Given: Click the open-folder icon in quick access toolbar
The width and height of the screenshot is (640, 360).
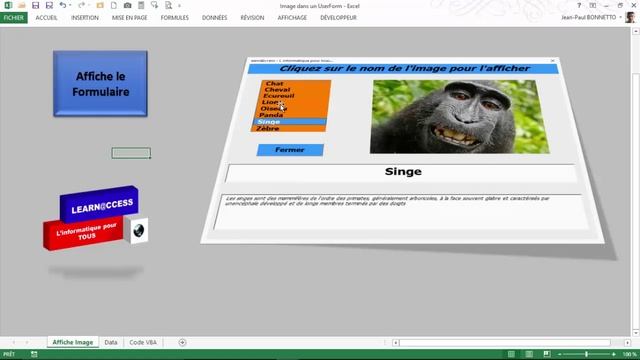Looking at the screenshot, I should pos(22,5).
